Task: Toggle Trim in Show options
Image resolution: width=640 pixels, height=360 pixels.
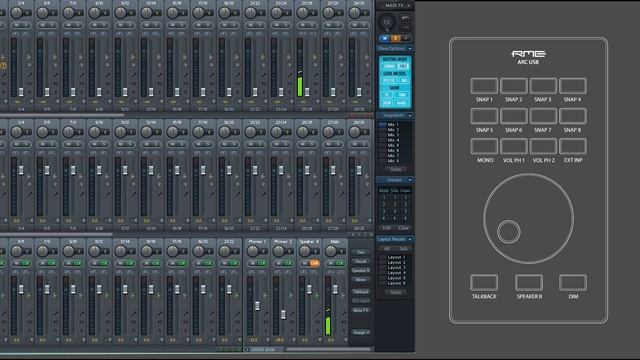Action: pyautogui.click(x=402, y=95)
